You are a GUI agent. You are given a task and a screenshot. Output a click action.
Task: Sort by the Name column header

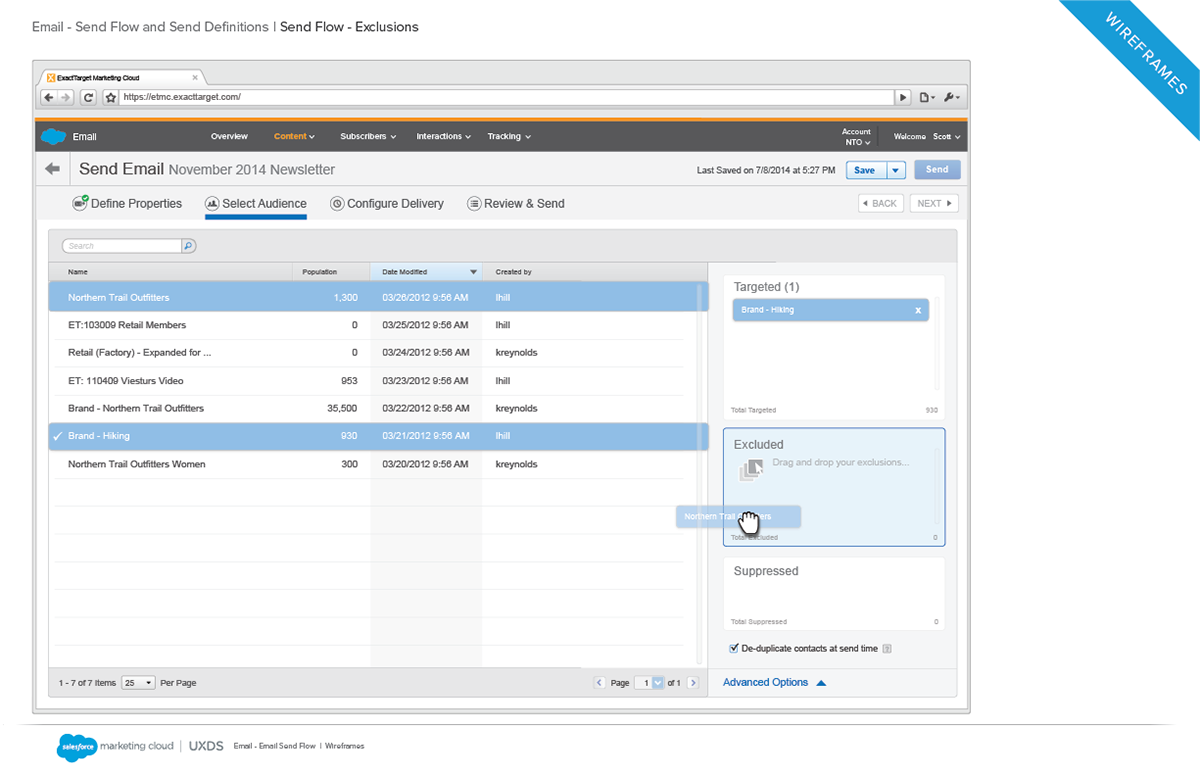click(x=171, y=272)
